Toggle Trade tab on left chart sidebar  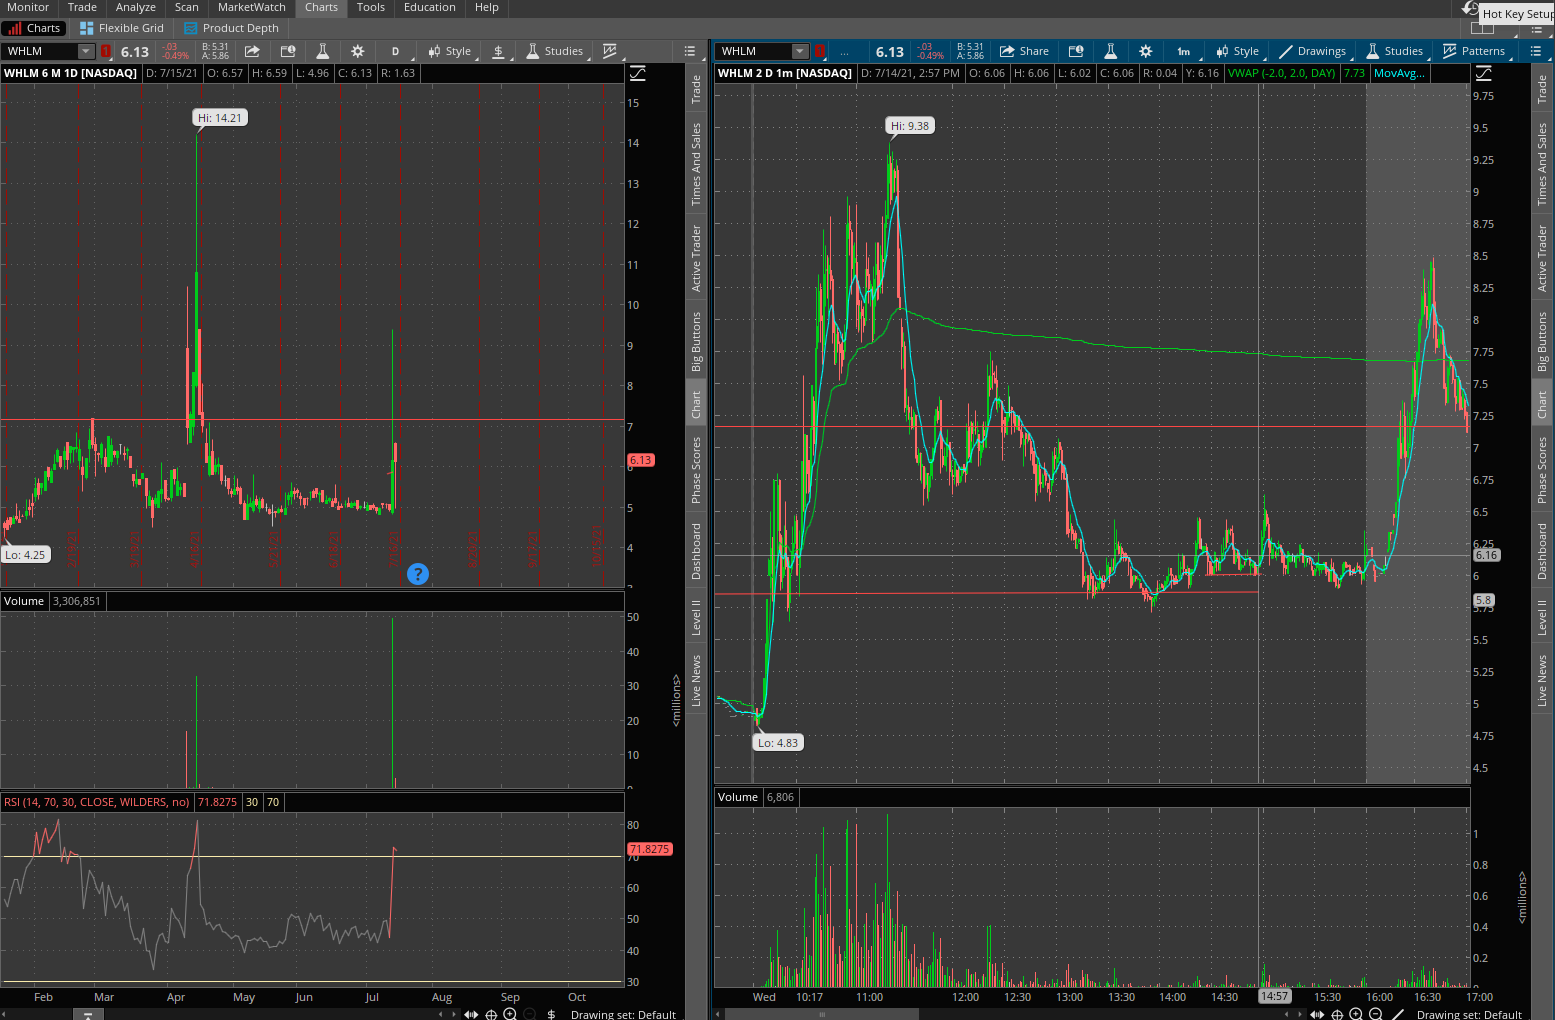click(x=696, y=90)
